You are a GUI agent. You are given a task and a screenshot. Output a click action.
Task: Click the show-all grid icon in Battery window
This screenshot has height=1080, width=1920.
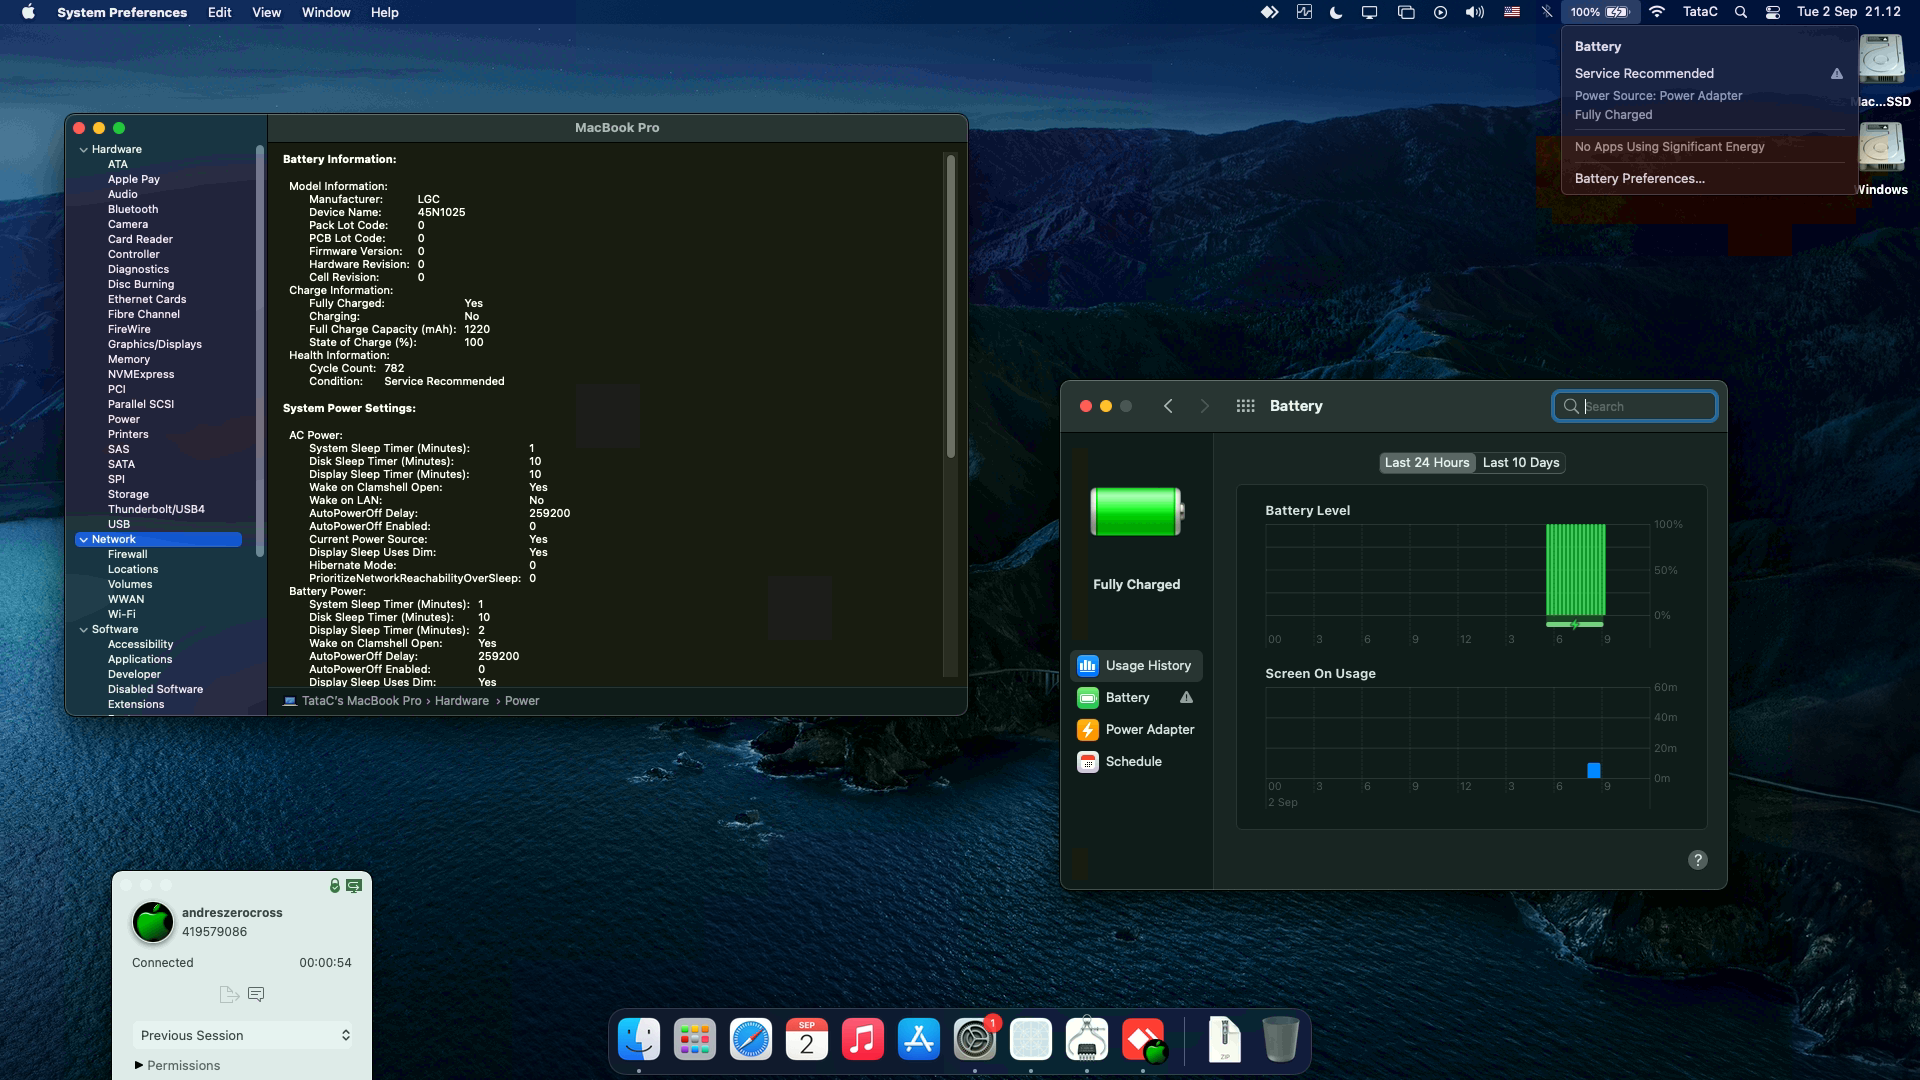(1245, 406)
